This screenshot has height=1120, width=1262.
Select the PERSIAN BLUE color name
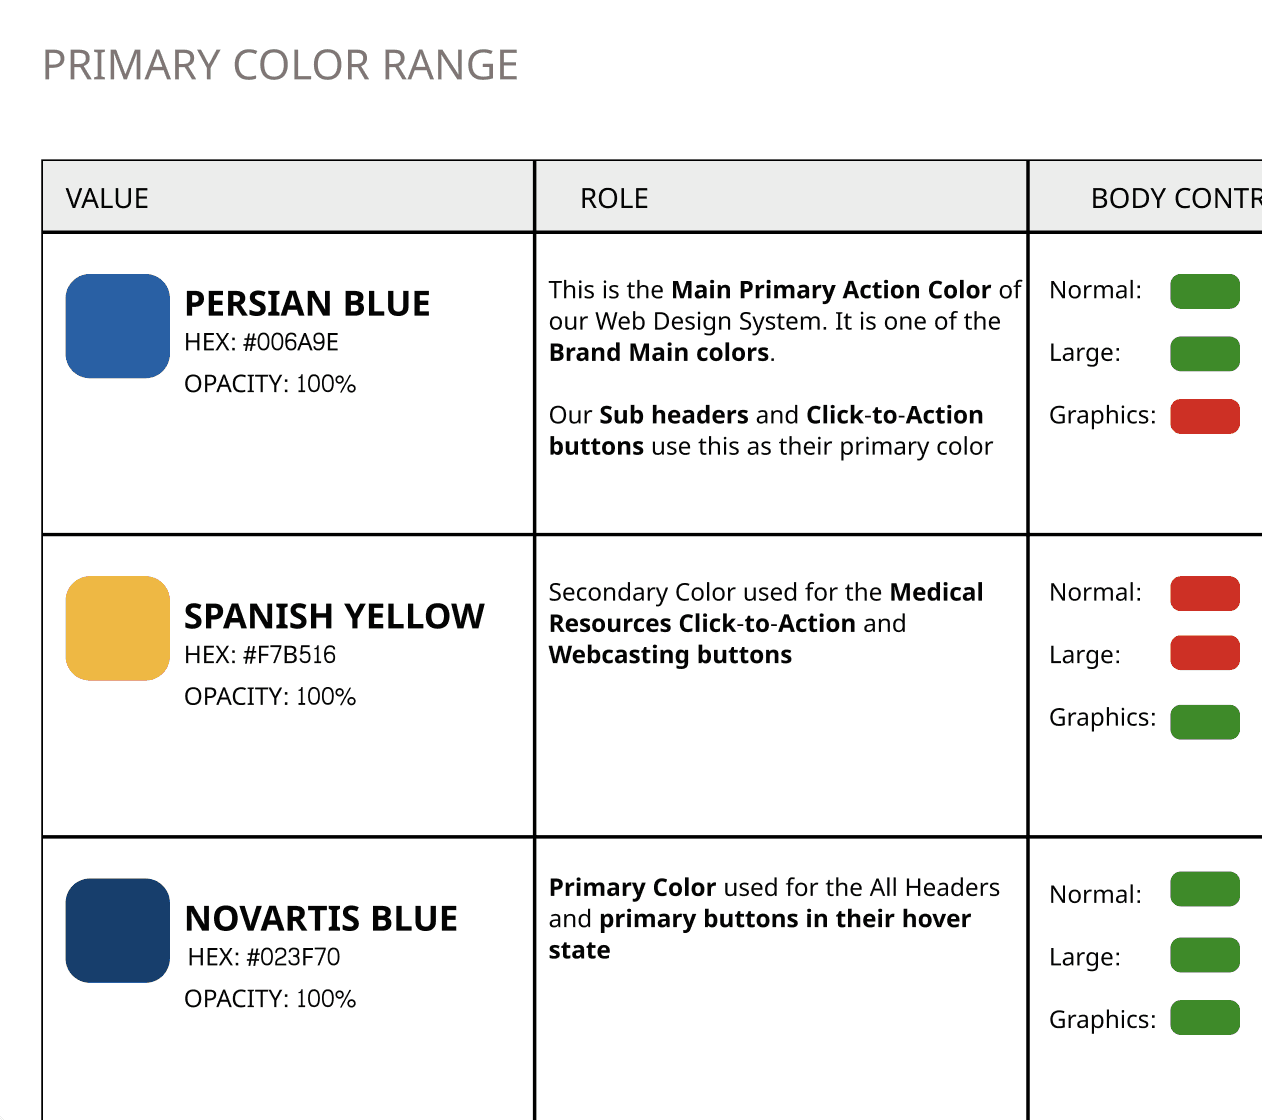click(x=307, y=304)
